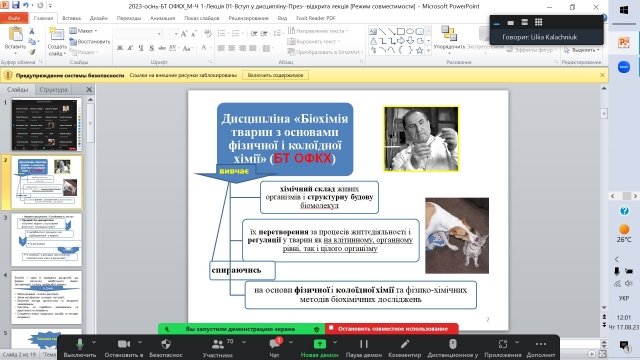
Task: Open Zoom Безопасность (Security) shield
Action: 166,348
